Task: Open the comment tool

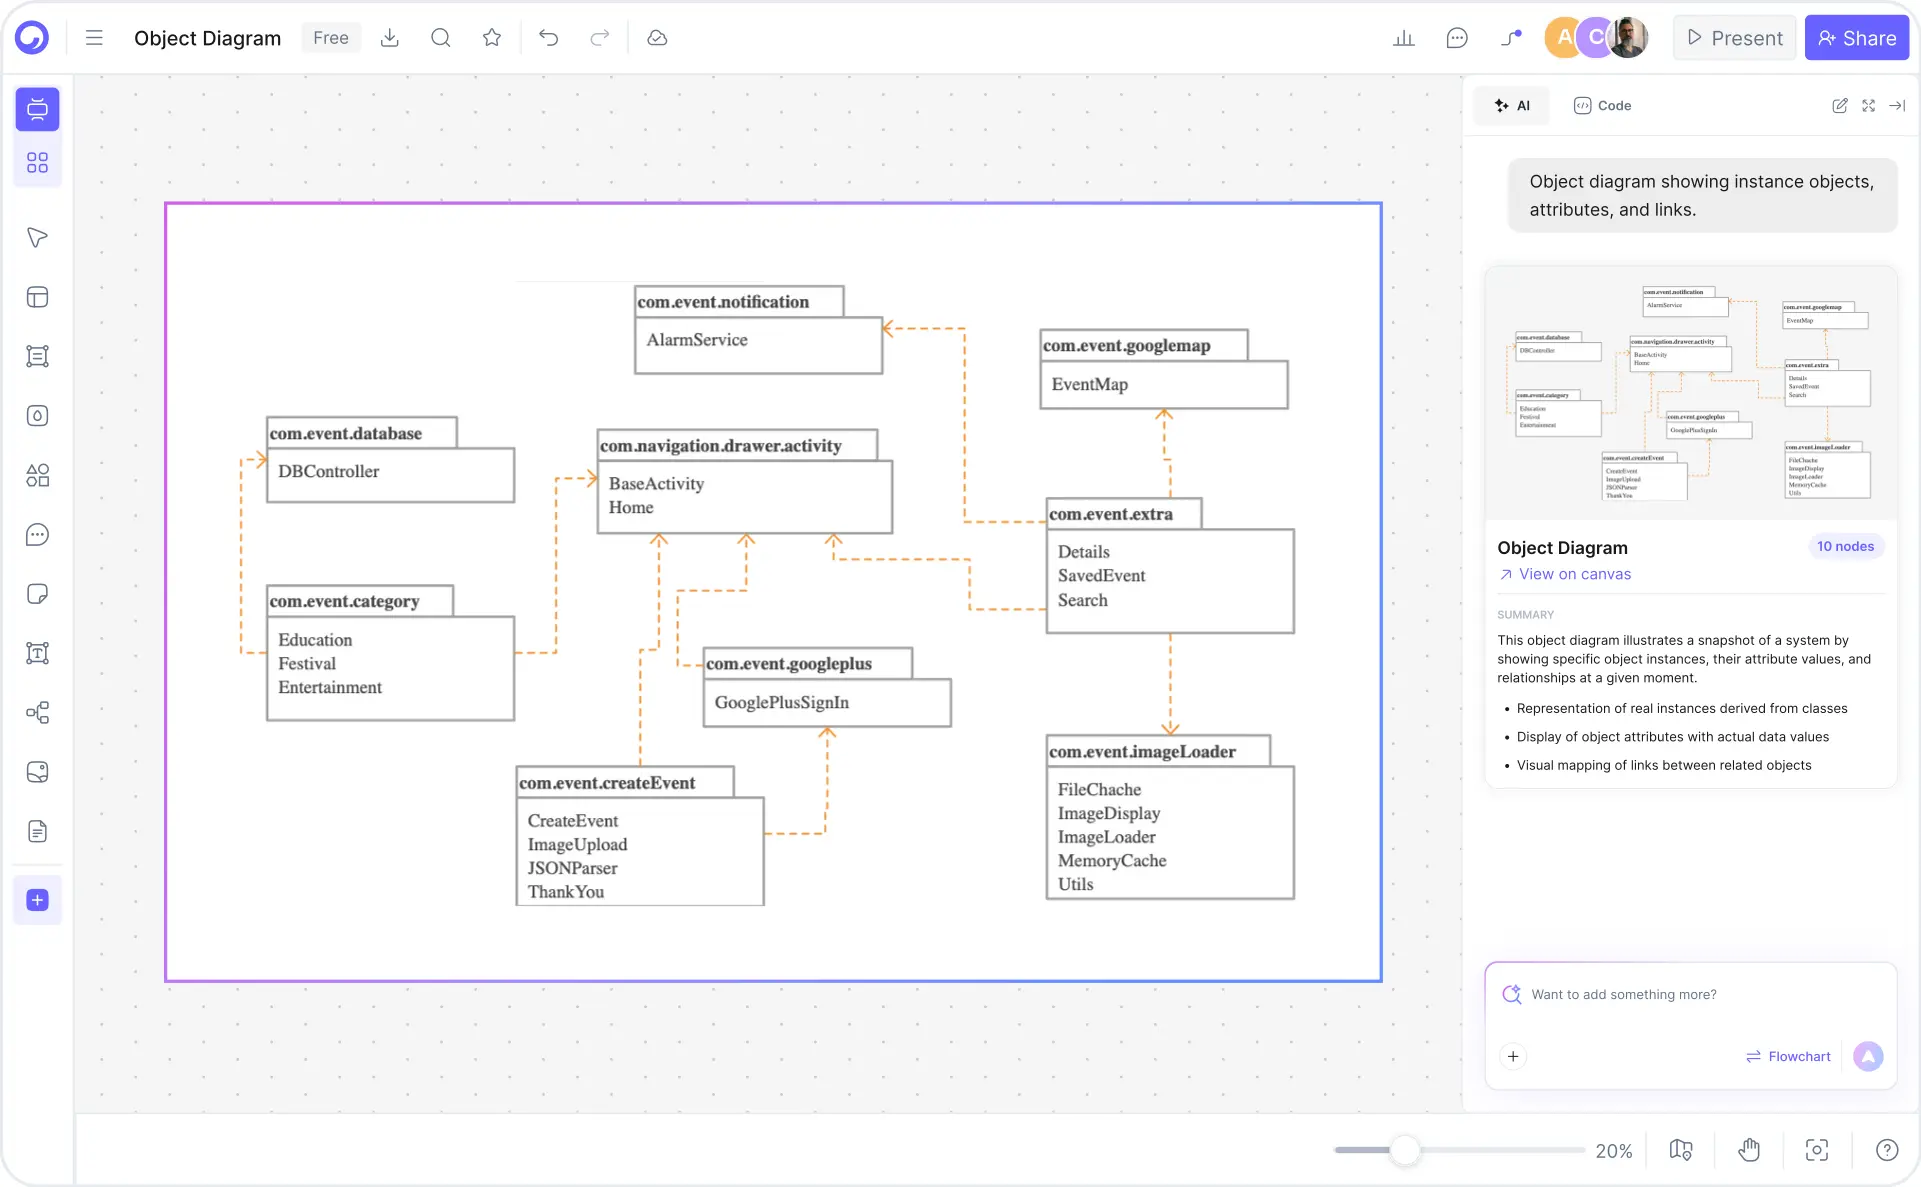Action: coord(37,535)
